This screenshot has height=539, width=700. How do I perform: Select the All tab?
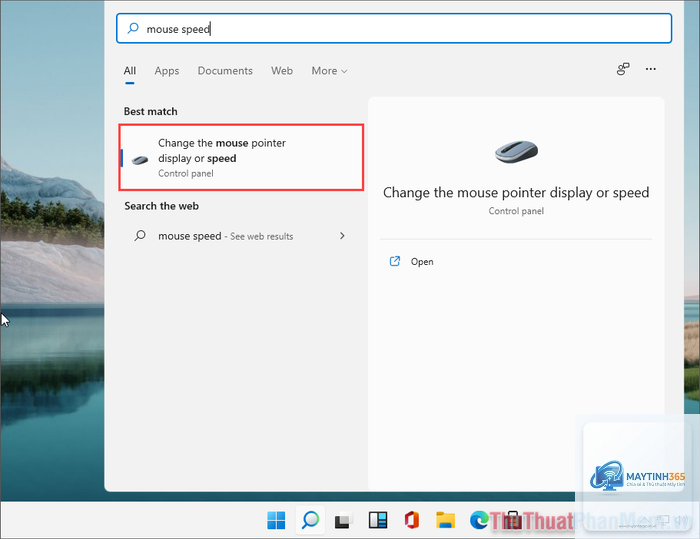(130, 71)
